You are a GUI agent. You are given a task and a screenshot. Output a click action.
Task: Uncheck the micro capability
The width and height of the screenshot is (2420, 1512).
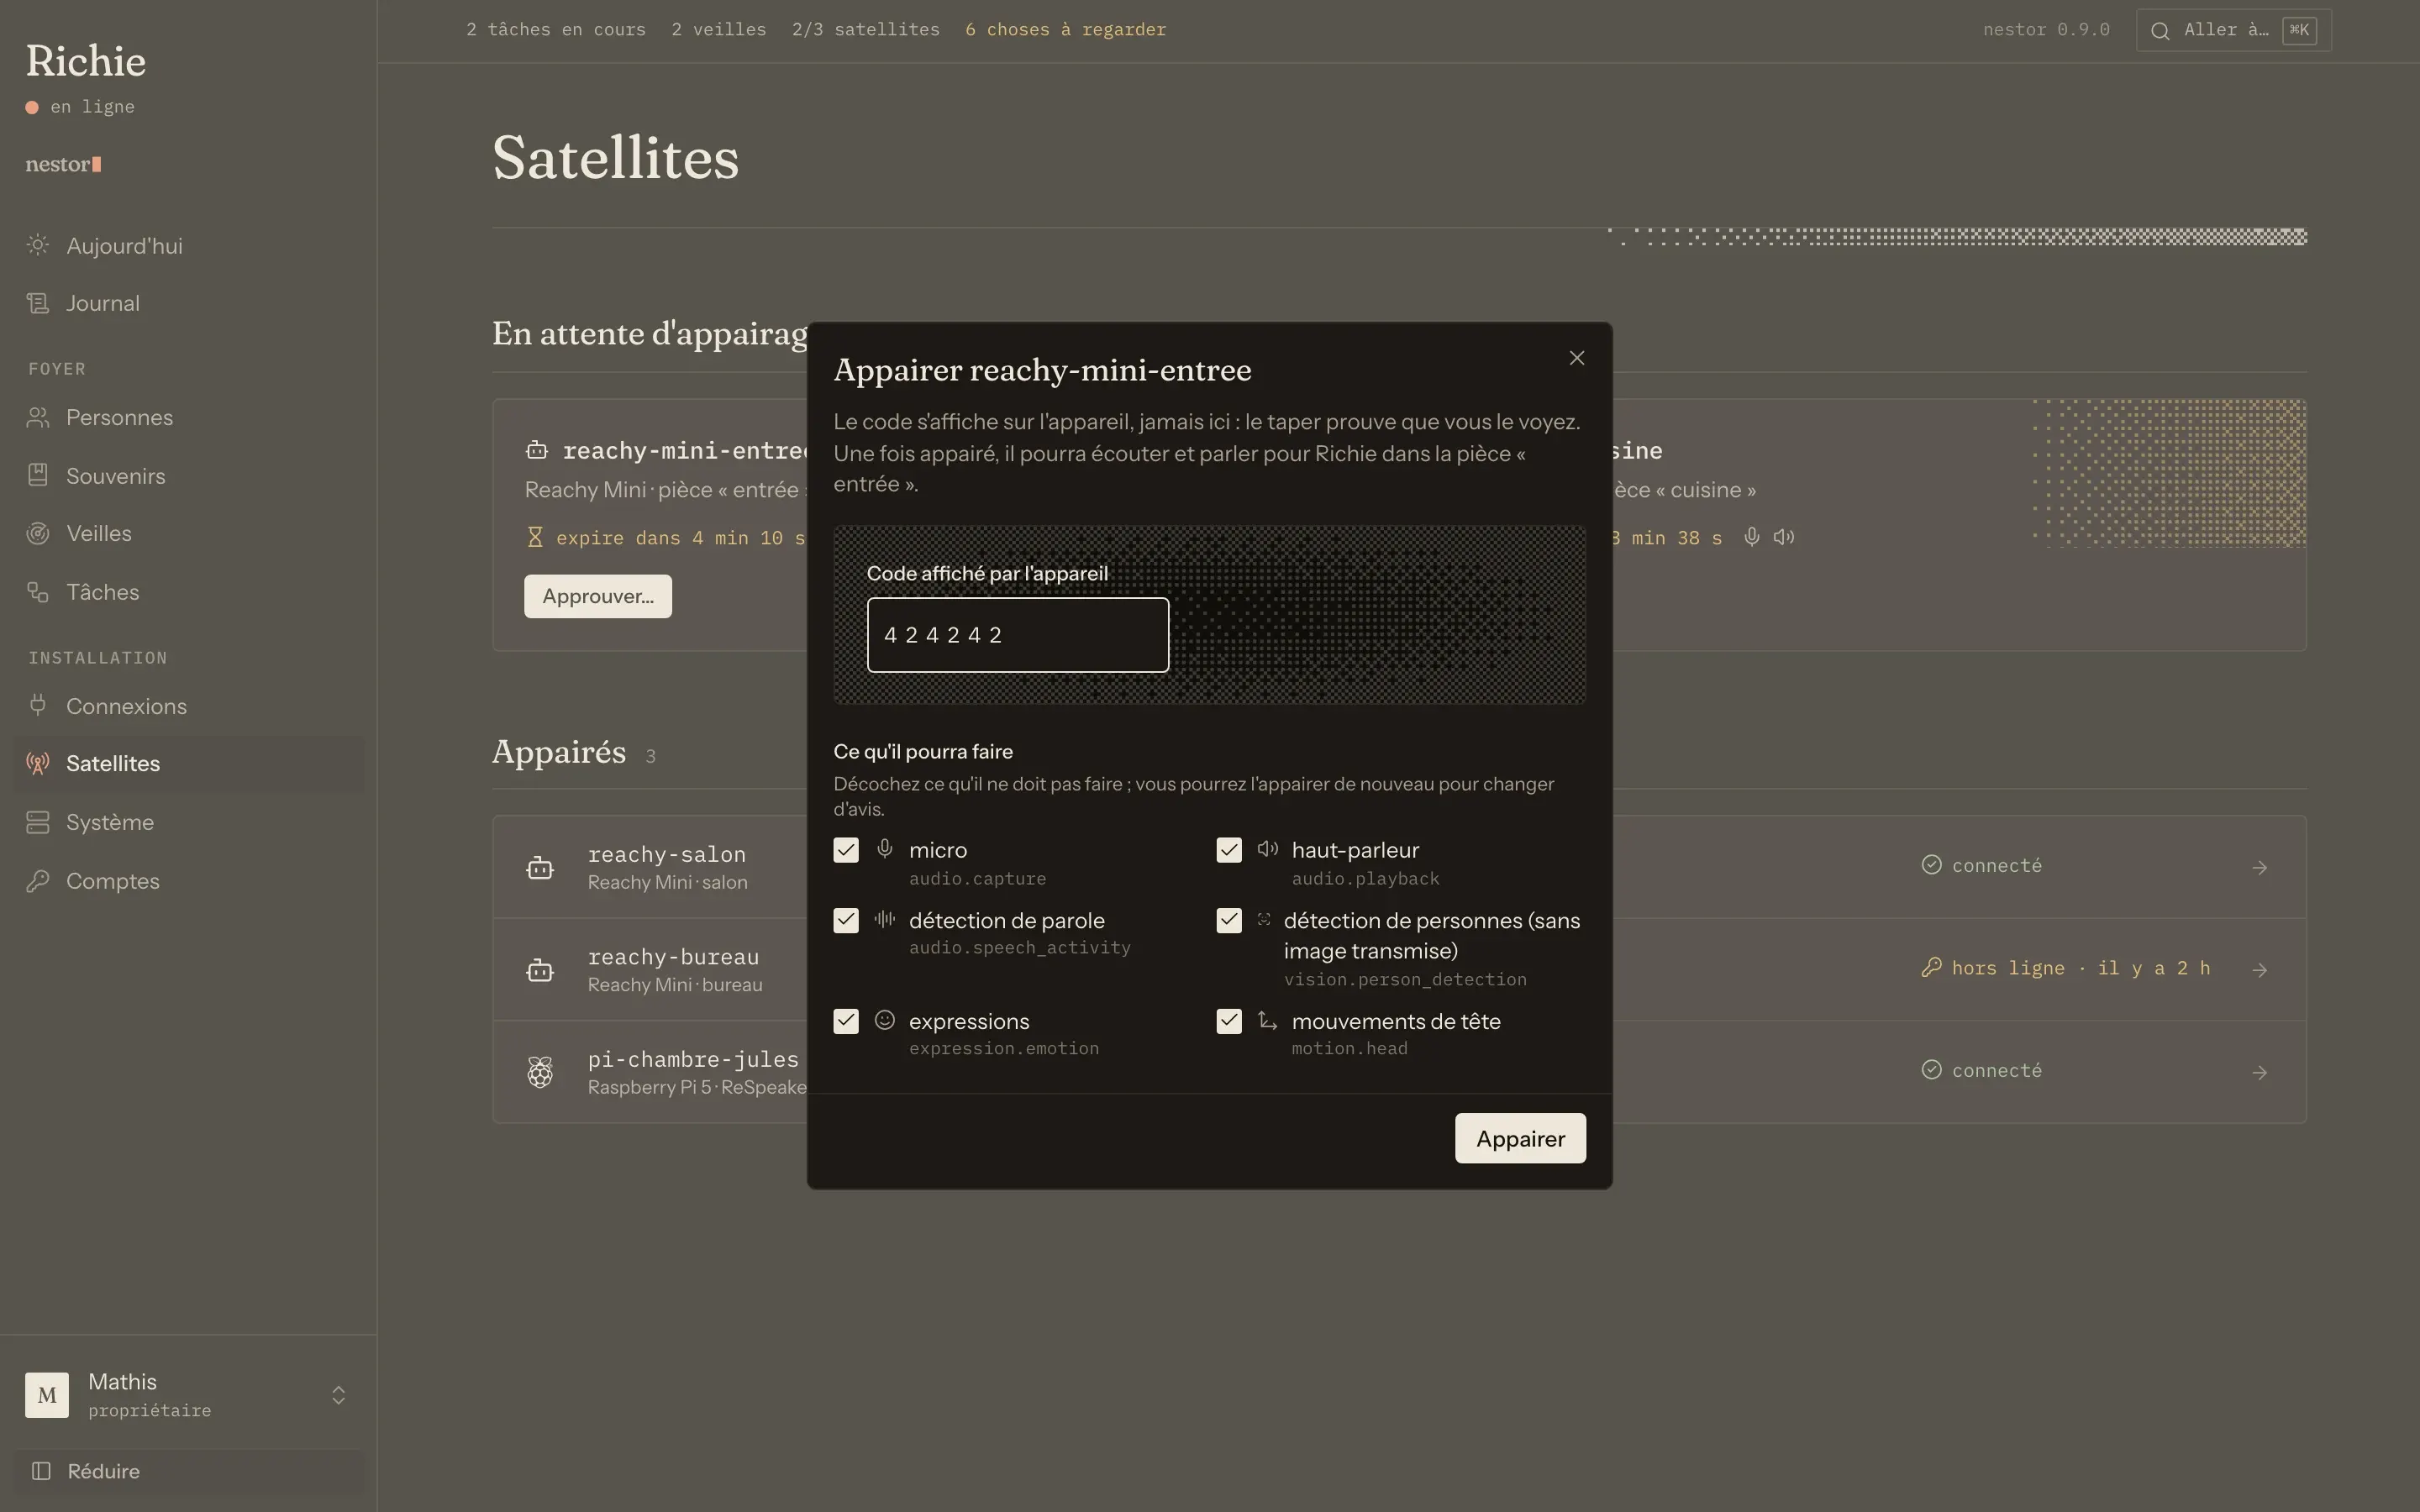click(x=846, y=850)
